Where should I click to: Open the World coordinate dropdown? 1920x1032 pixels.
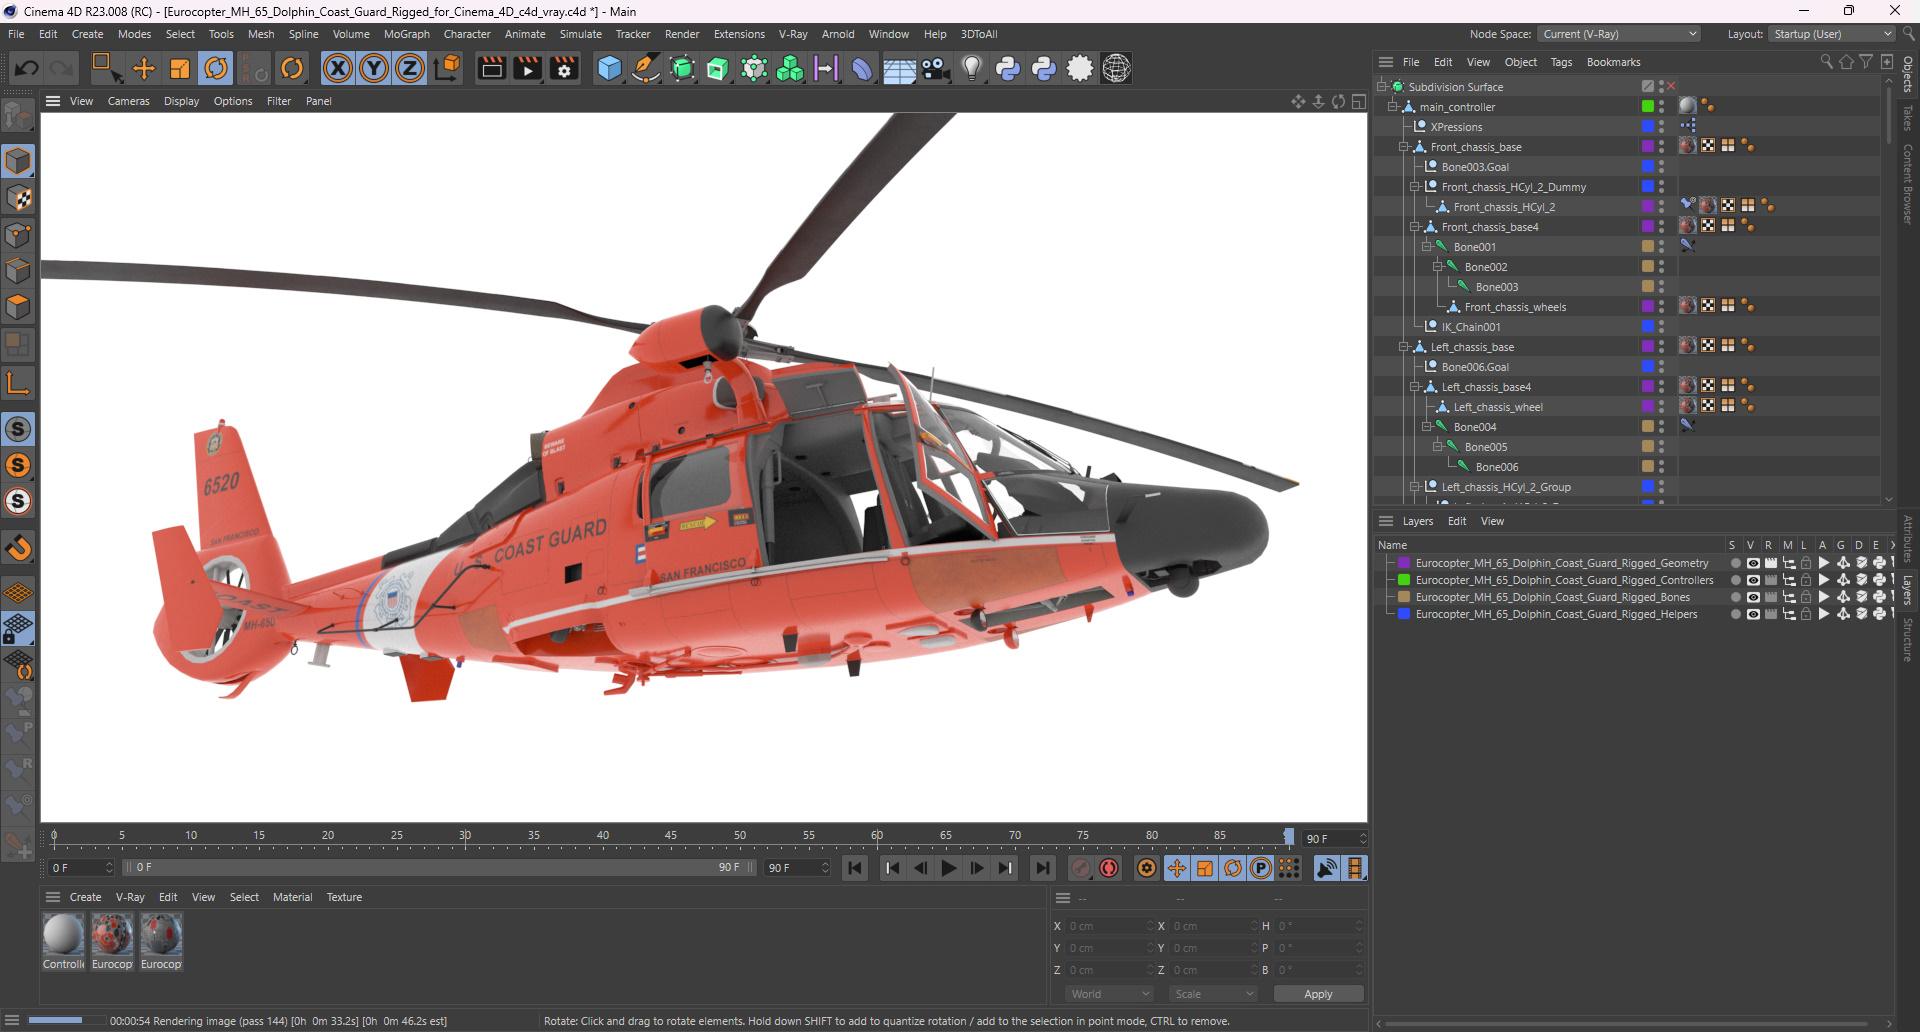[1110, 994]
